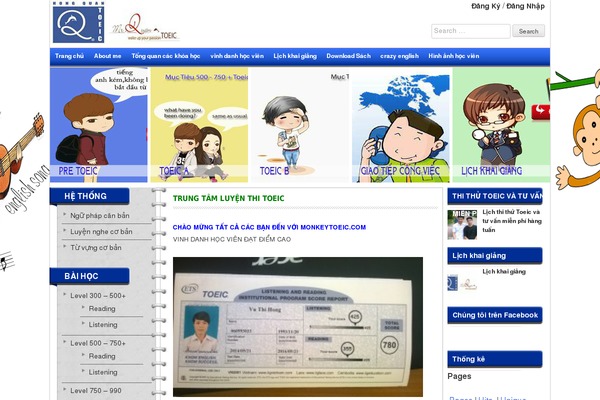Click THI THỬ TOEIC VÀ TƯ VẤN header
The width and height of the screenshot is (600, 400).
pyautogui.click(x=495, y=196)
